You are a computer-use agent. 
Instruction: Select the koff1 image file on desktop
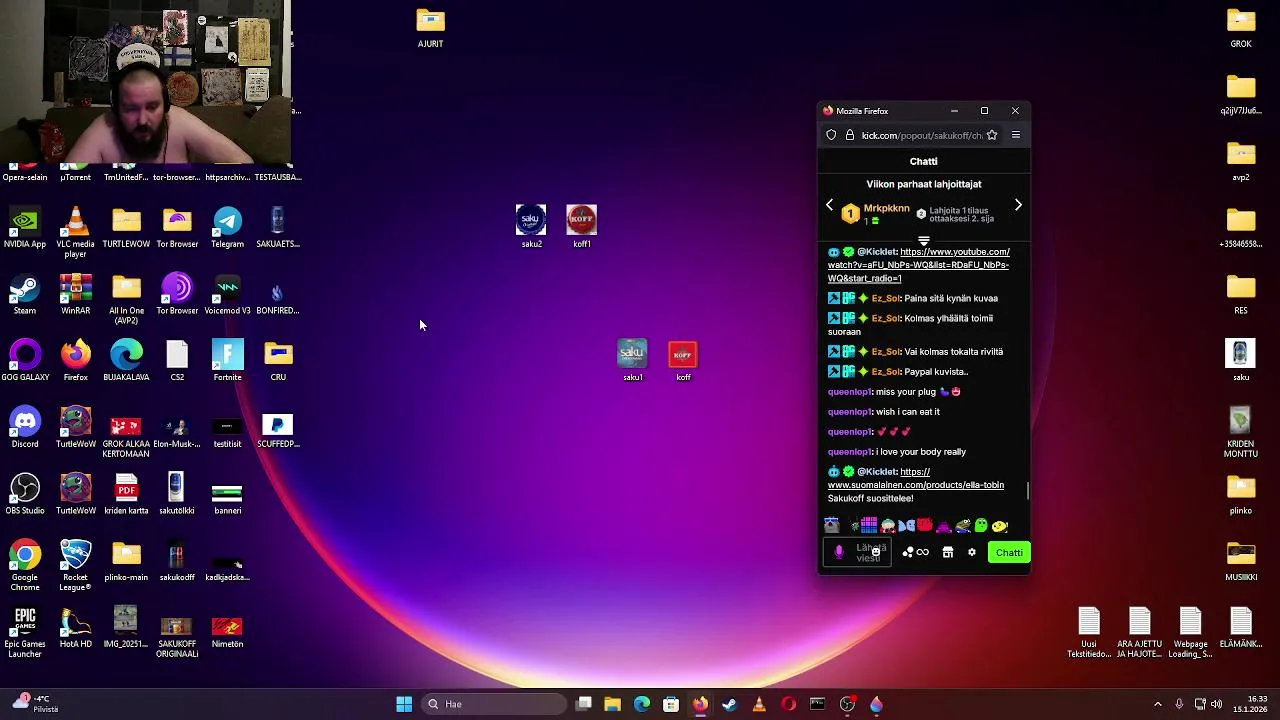pyautogui.click(x=581, y=227)
